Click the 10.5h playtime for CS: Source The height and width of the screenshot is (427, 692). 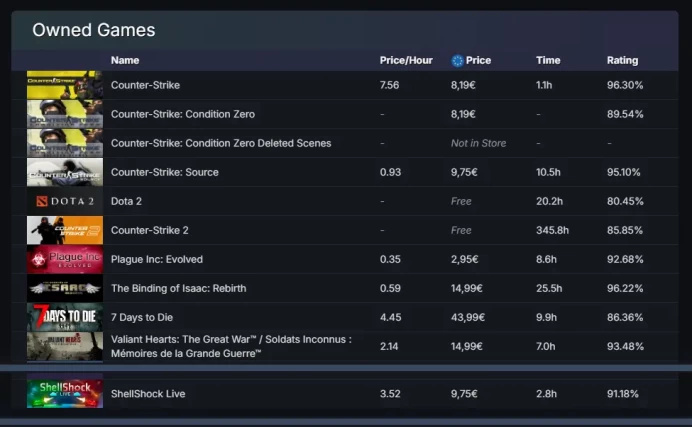point(548,172)
